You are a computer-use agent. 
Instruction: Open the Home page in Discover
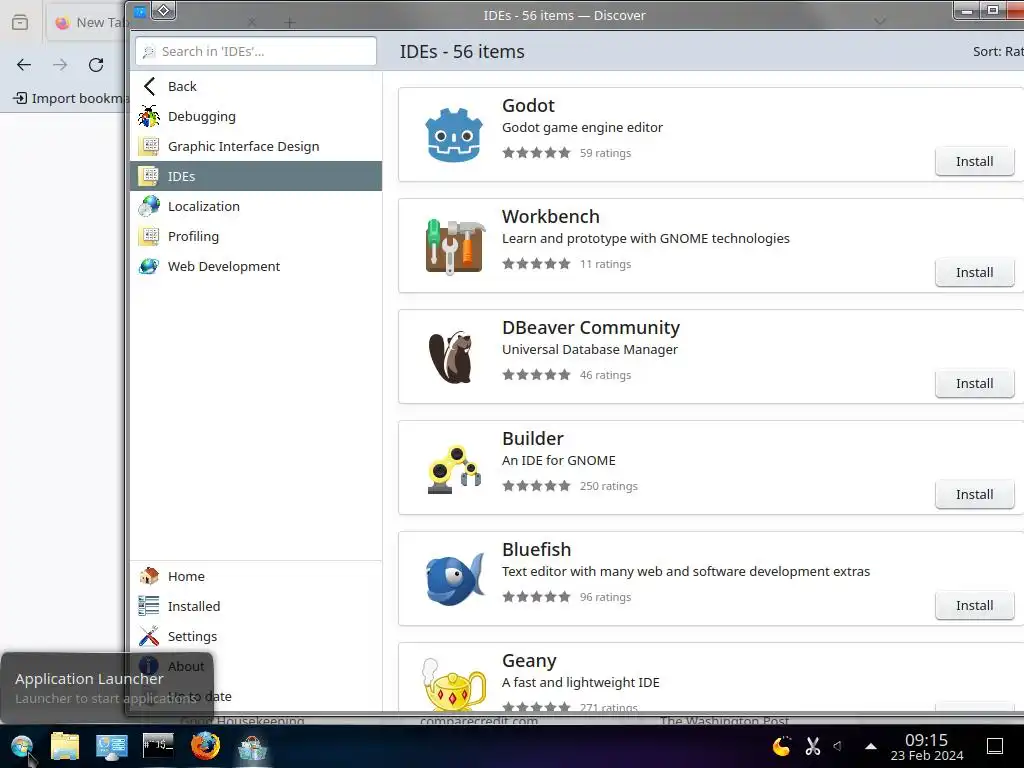point(256,576)
